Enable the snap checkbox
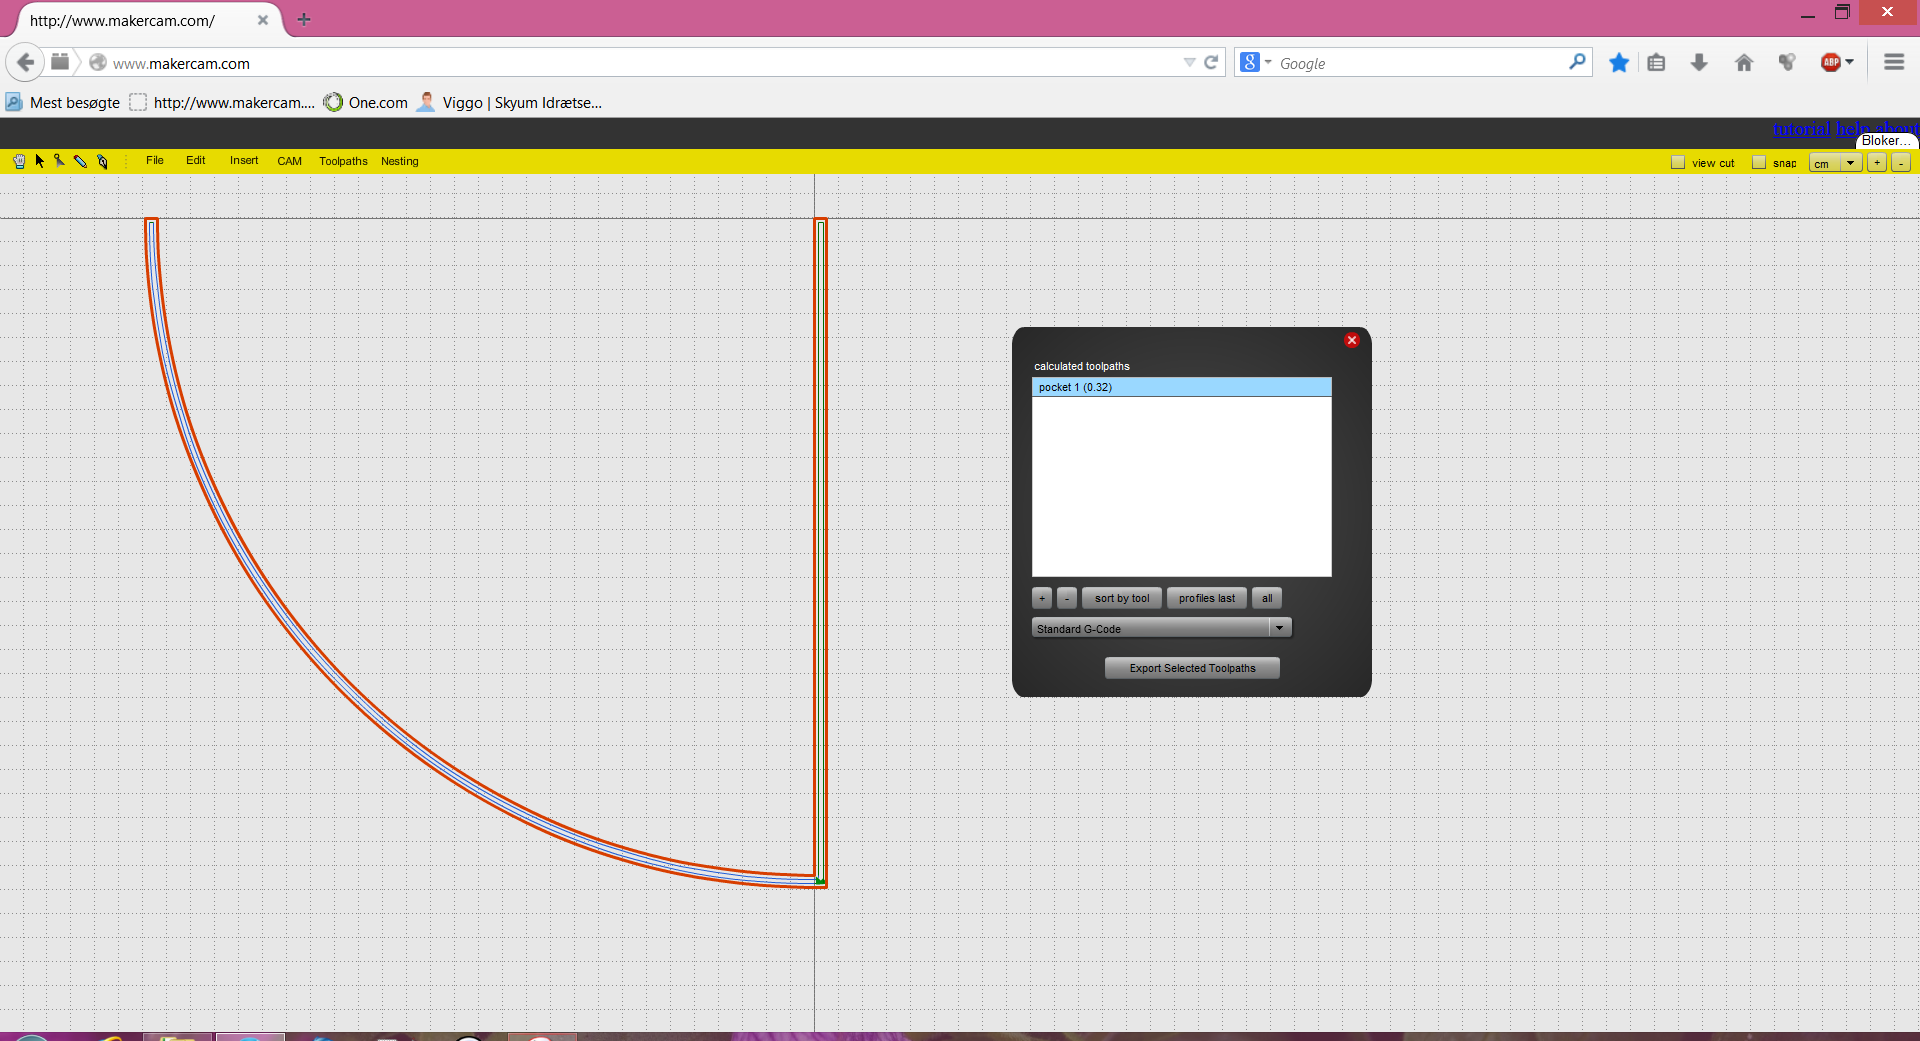The height and width of the screenshot is (1041, 1920). click(1759, 163)
